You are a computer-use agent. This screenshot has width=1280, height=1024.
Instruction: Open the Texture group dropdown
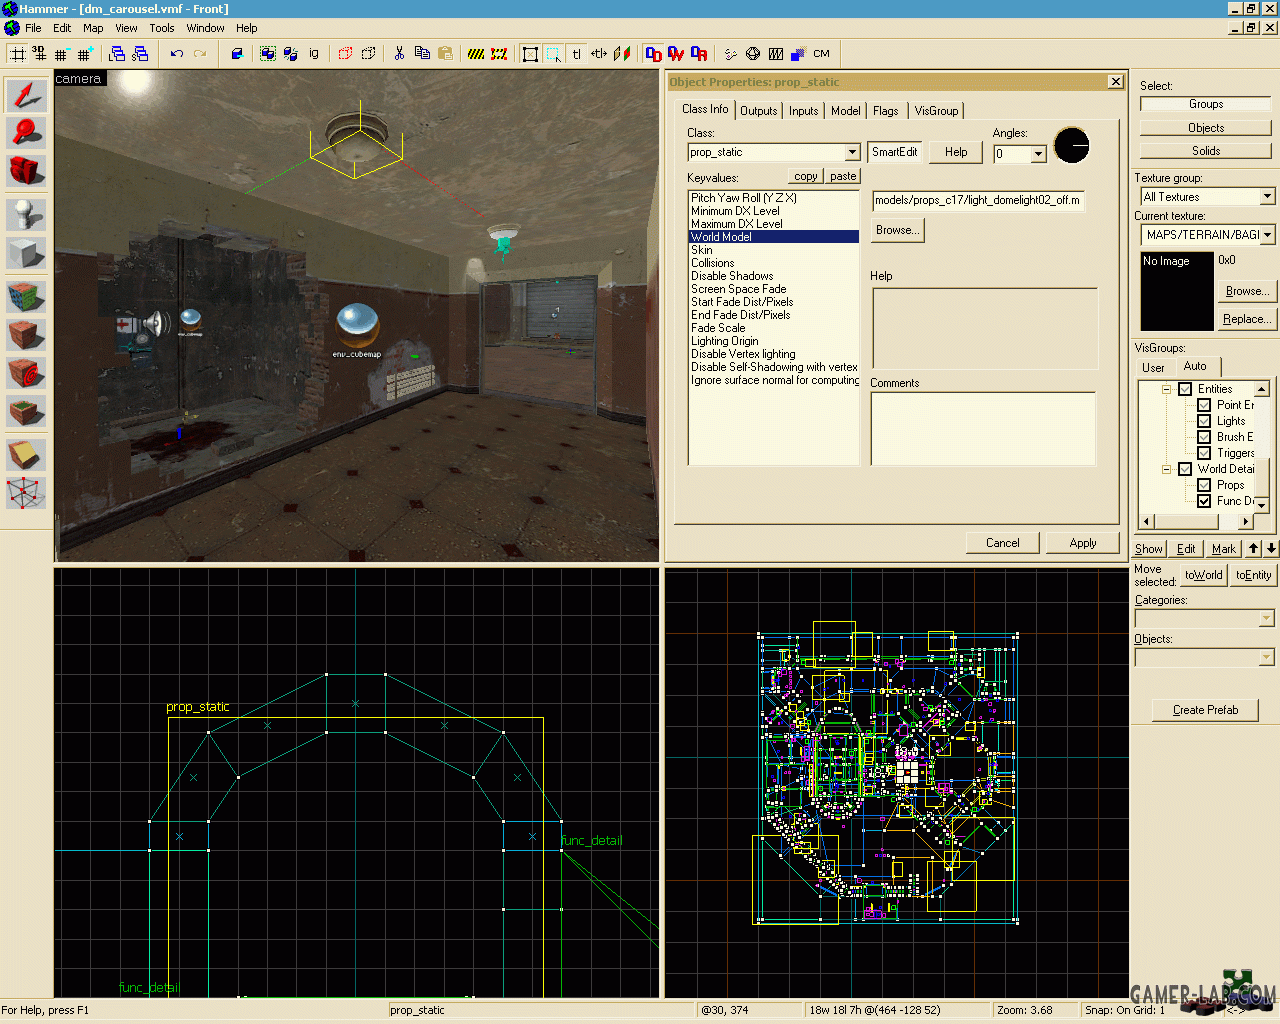click(1267, 197)
